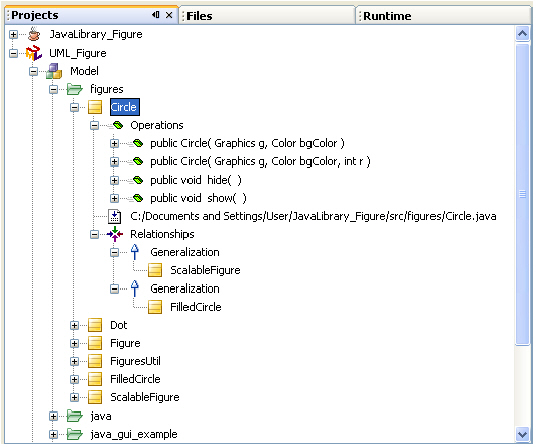
Task: Expand the FiguresUtil class node
Action: [x=74, y=361]
